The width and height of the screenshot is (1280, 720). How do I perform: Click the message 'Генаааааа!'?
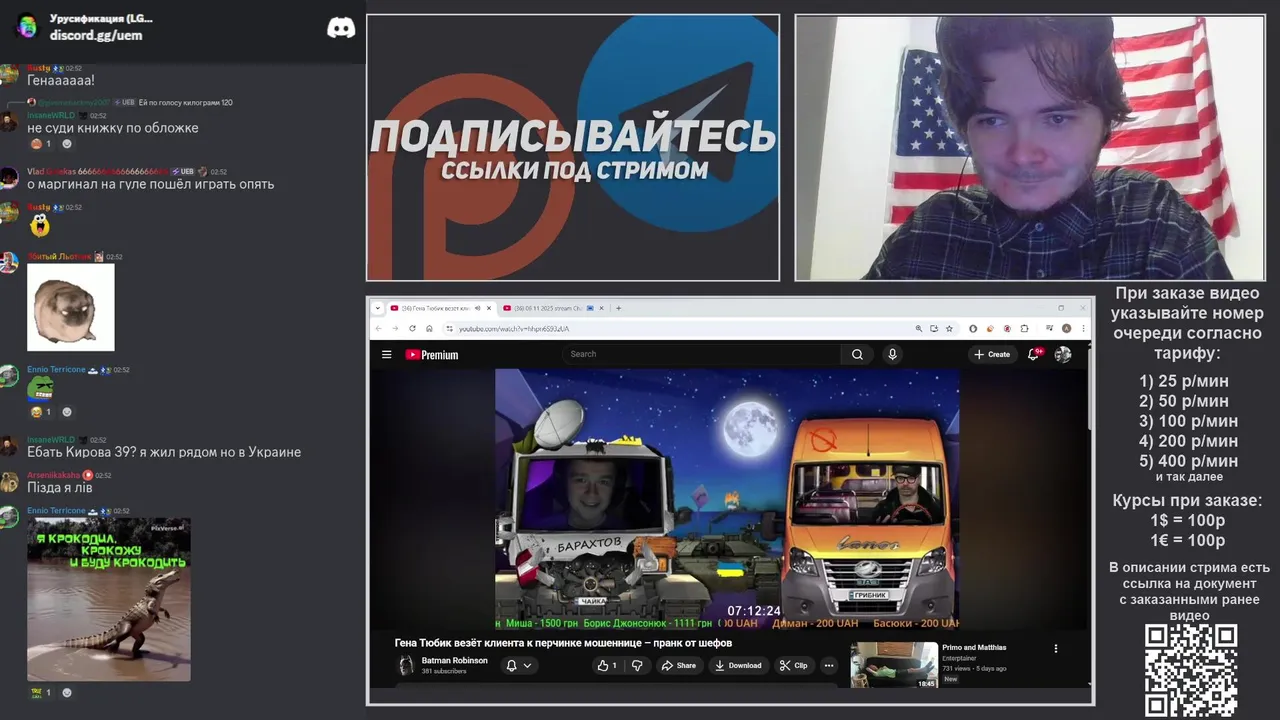[61, 80]
